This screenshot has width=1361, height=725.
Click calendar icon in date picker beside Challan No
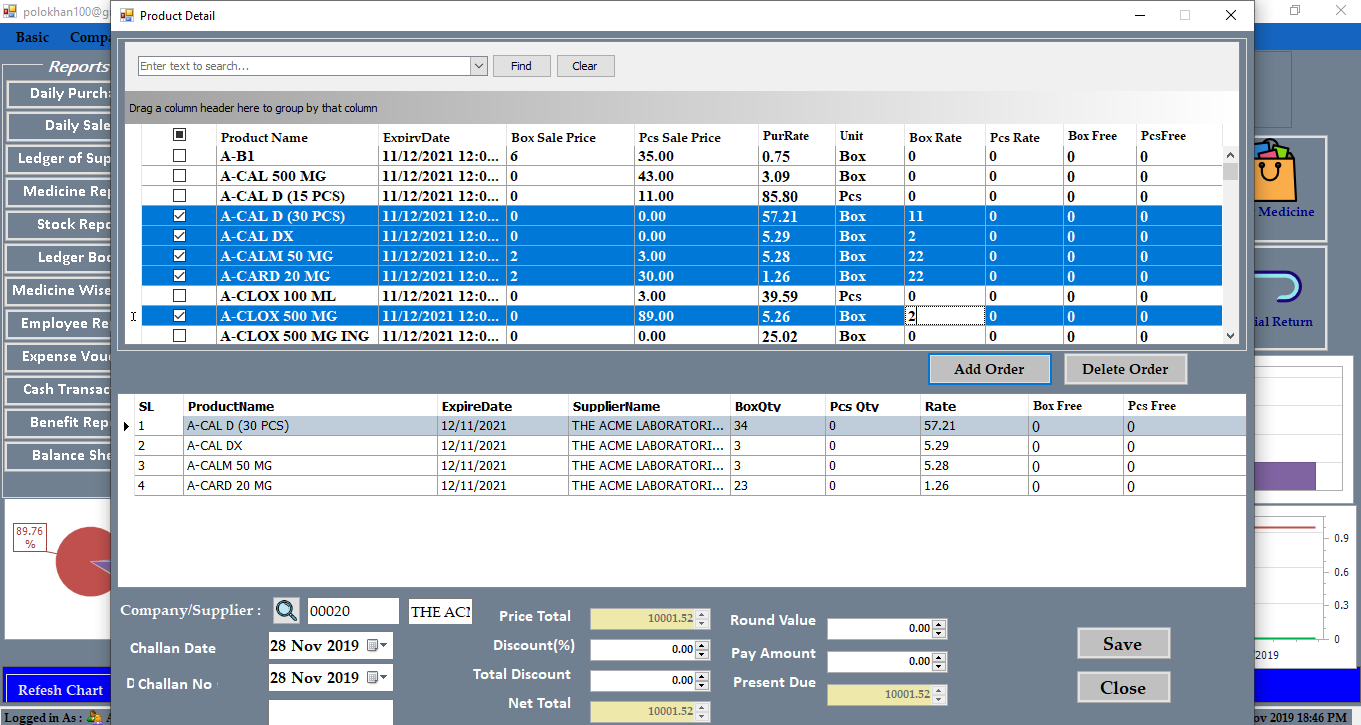(x=373, y=678)
